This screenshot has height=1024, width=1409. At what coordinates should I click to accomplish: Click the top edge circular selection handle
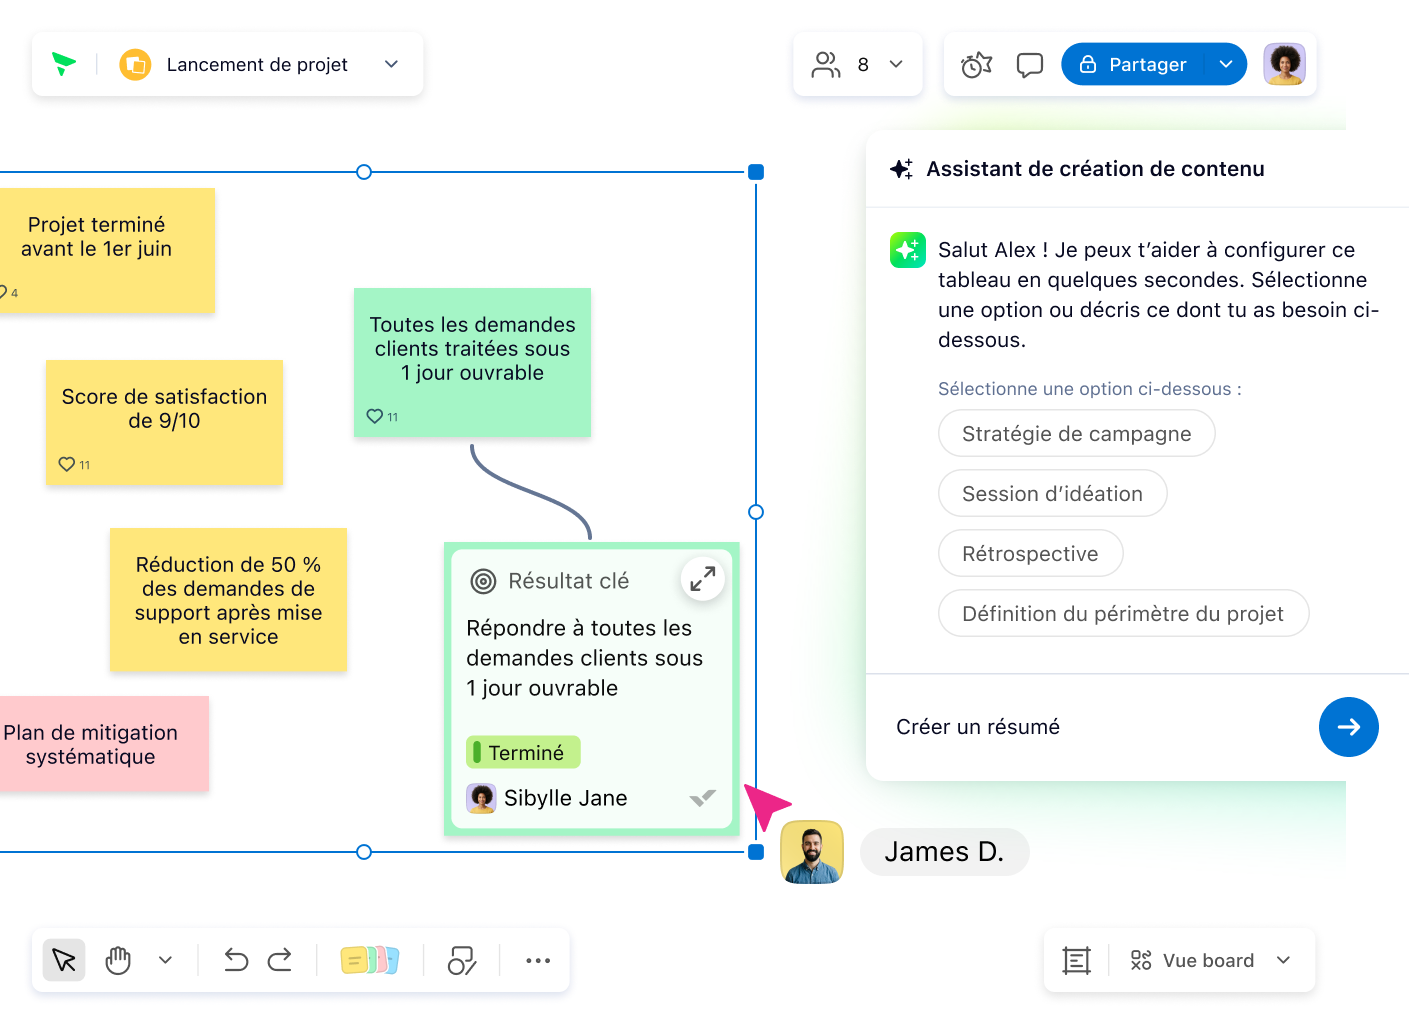point(364,172)
